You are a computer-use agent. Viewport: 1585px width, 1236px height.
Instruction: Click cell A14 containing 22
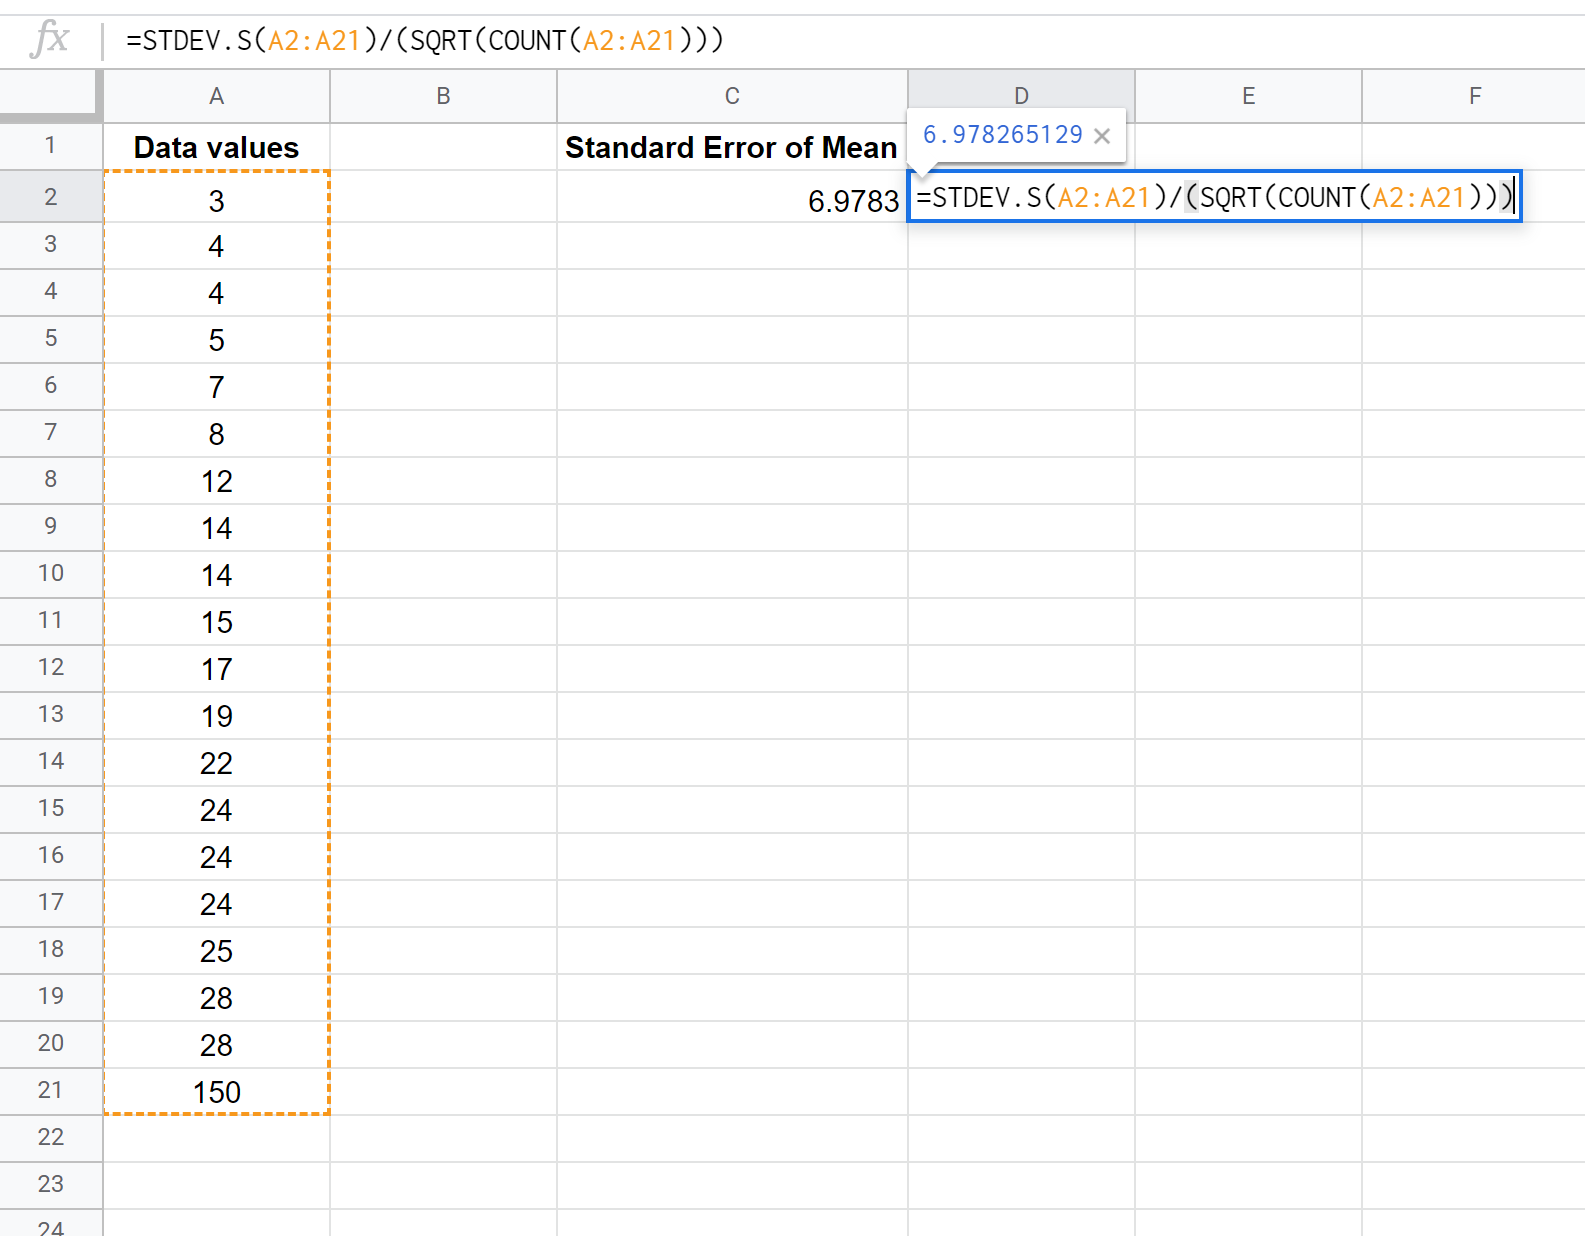217,763
